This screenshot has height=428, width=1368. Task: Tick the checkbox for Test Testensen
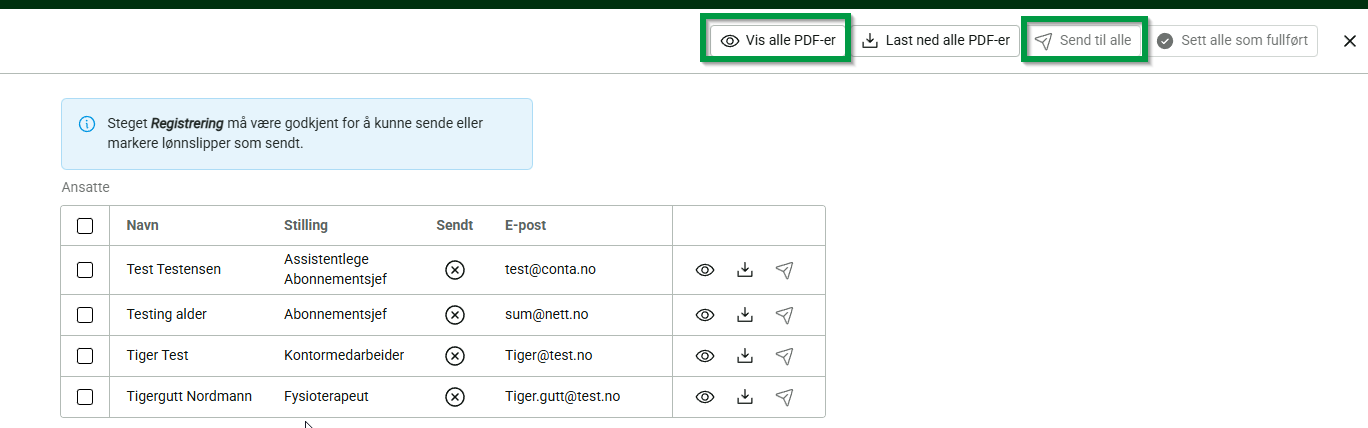click(85, 270)
